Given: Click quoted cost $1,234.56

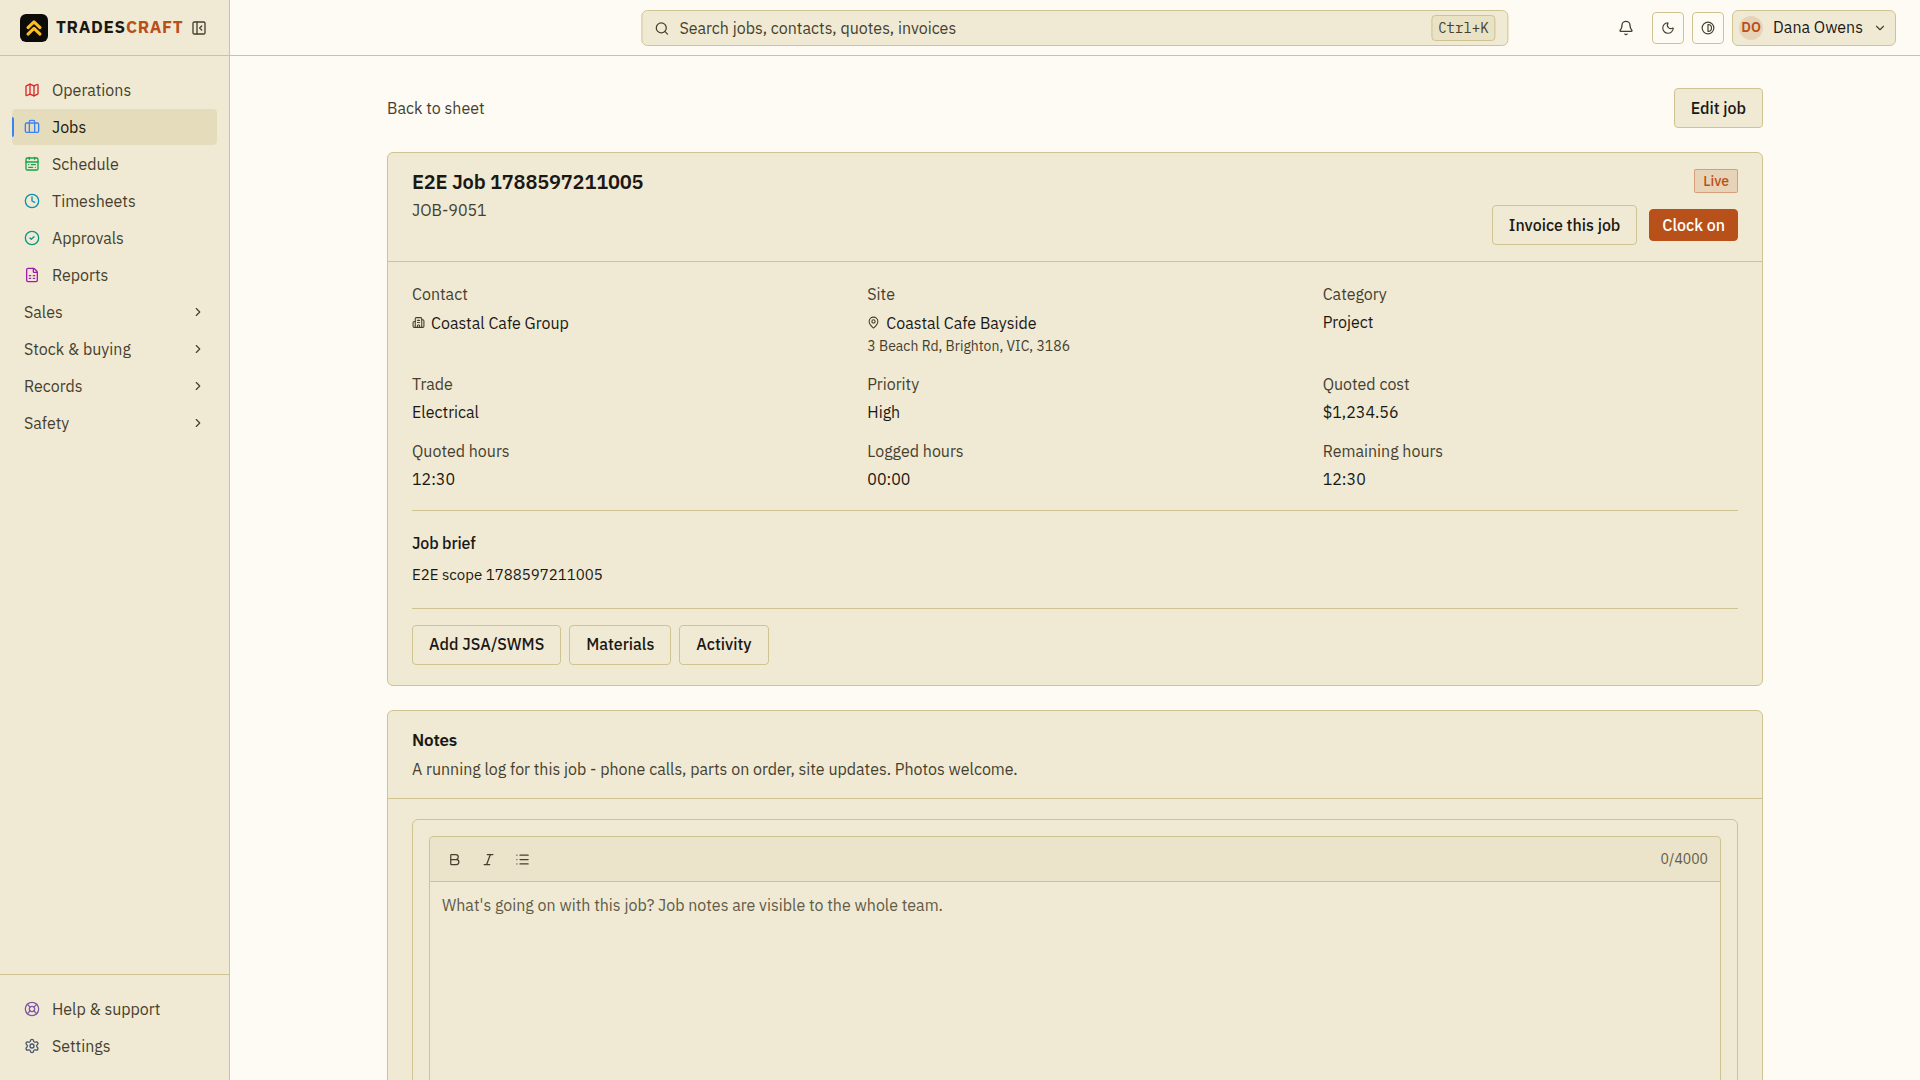Looking at the screenshot, I should 1360,412.
